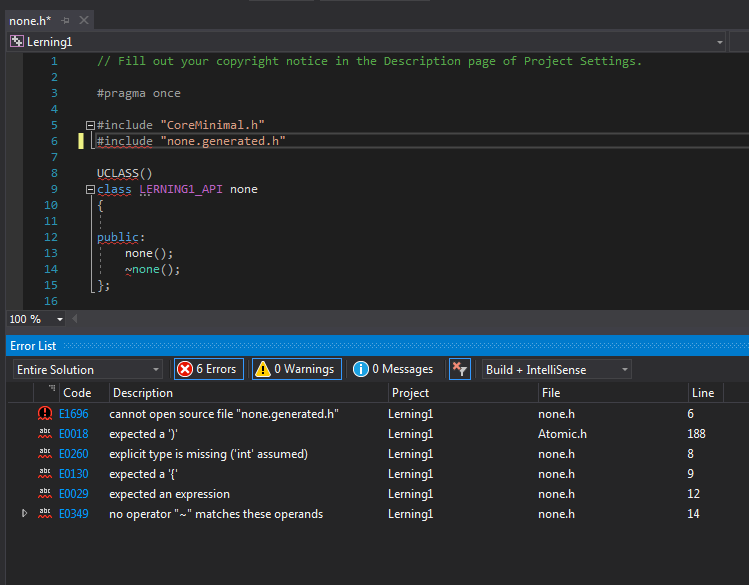
Task: Close the none.h editor tab
Action: pyautogui.click(x=83, y=21)
